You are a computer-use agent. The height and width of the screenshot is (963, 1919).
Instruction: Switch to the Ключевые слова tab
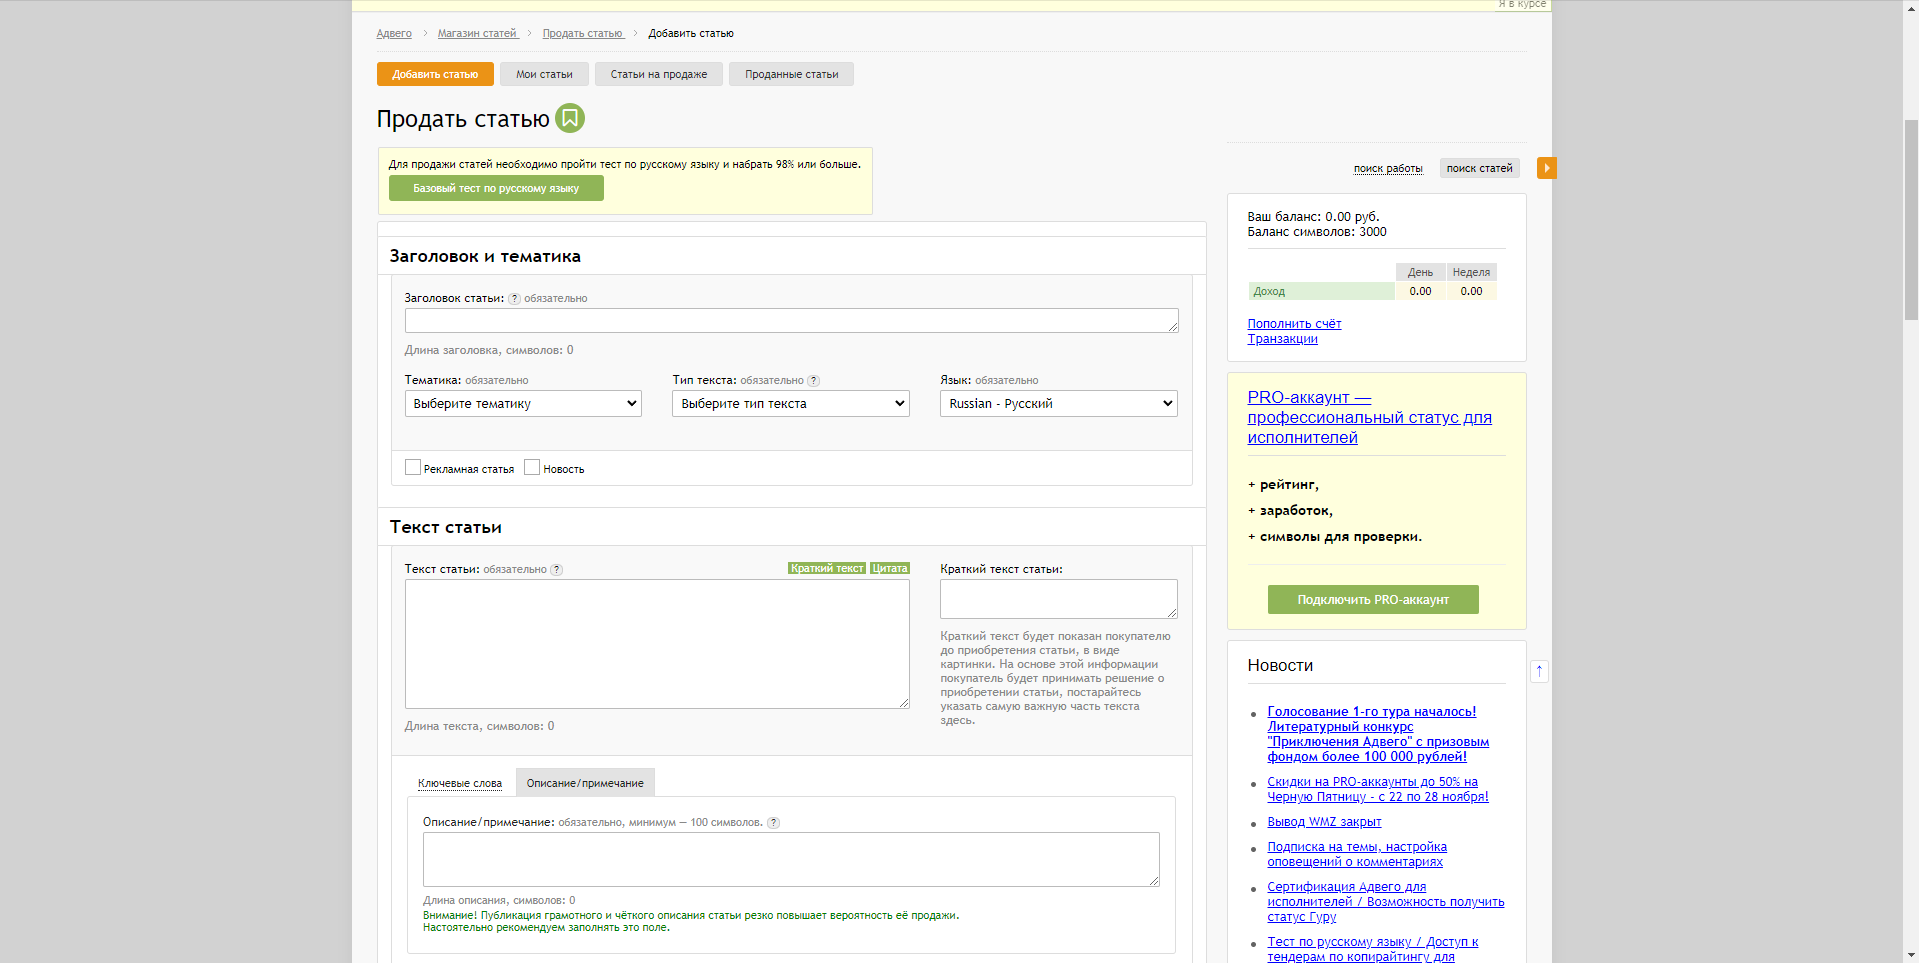[x=460, y=783]
